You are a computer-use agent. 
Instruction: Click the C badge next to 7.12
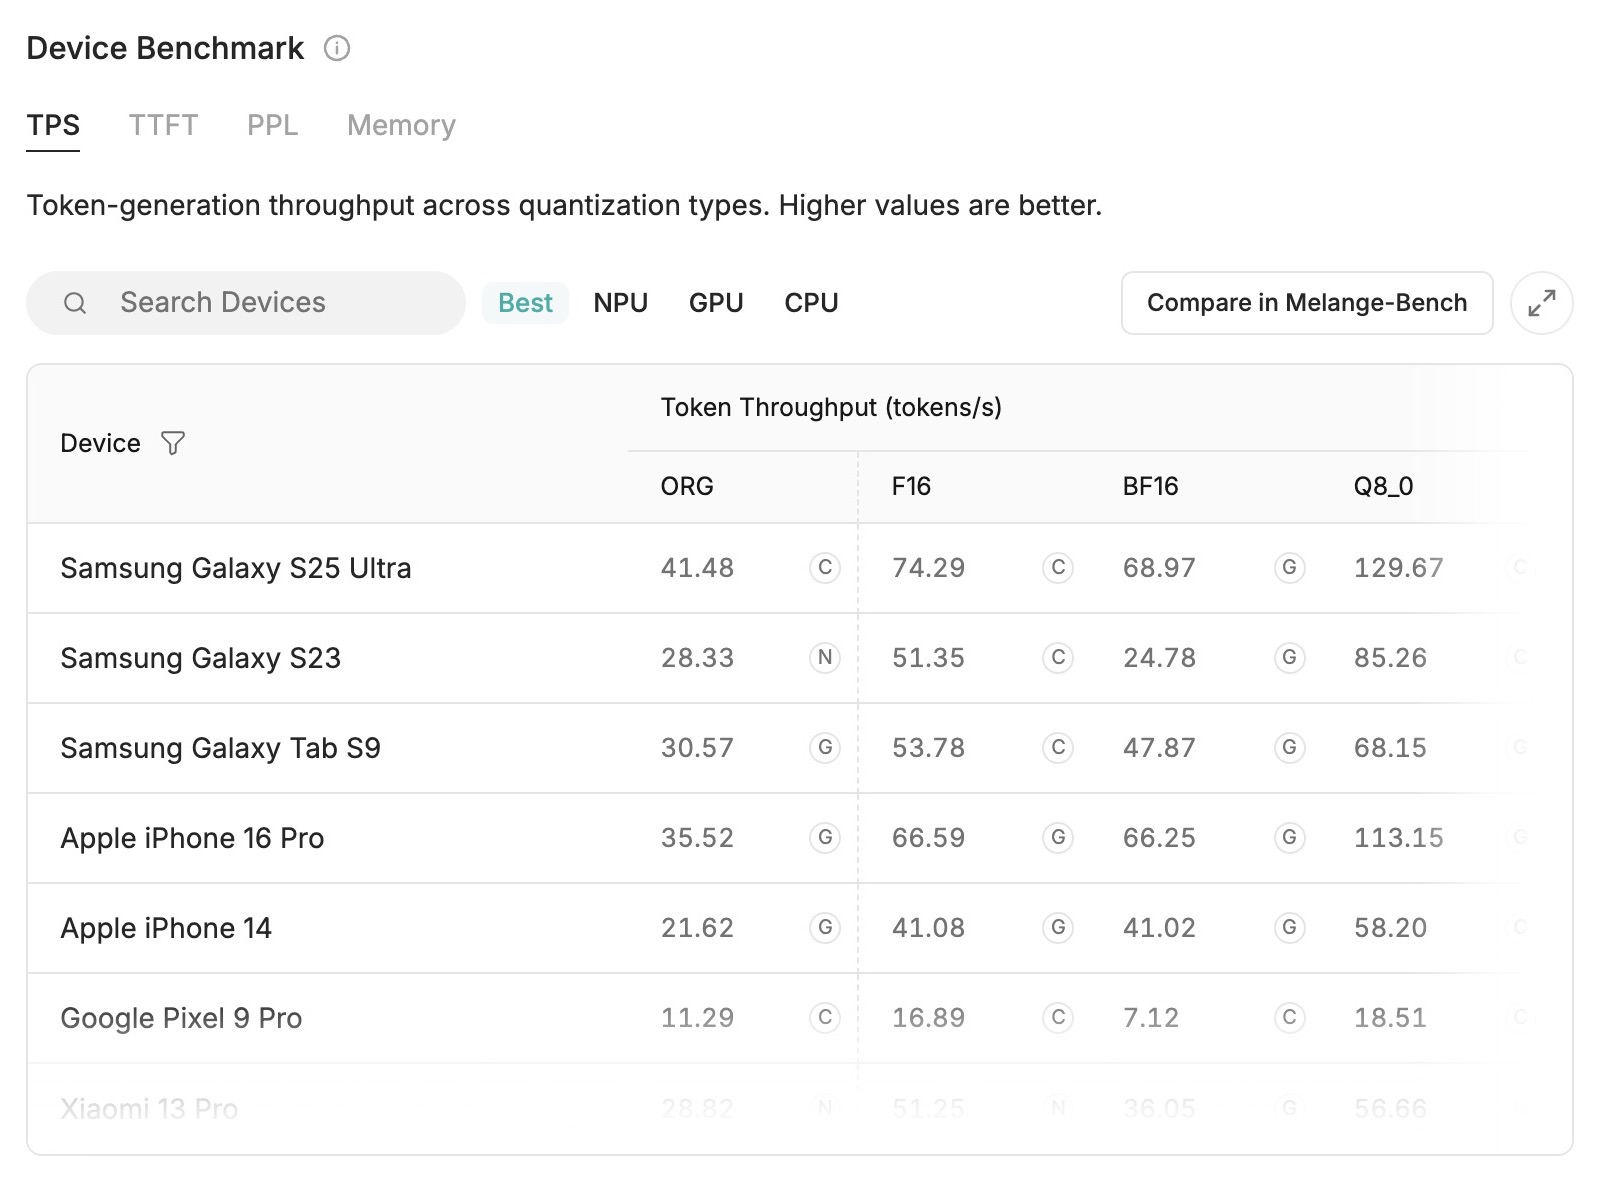[x=1290, y=1018]
